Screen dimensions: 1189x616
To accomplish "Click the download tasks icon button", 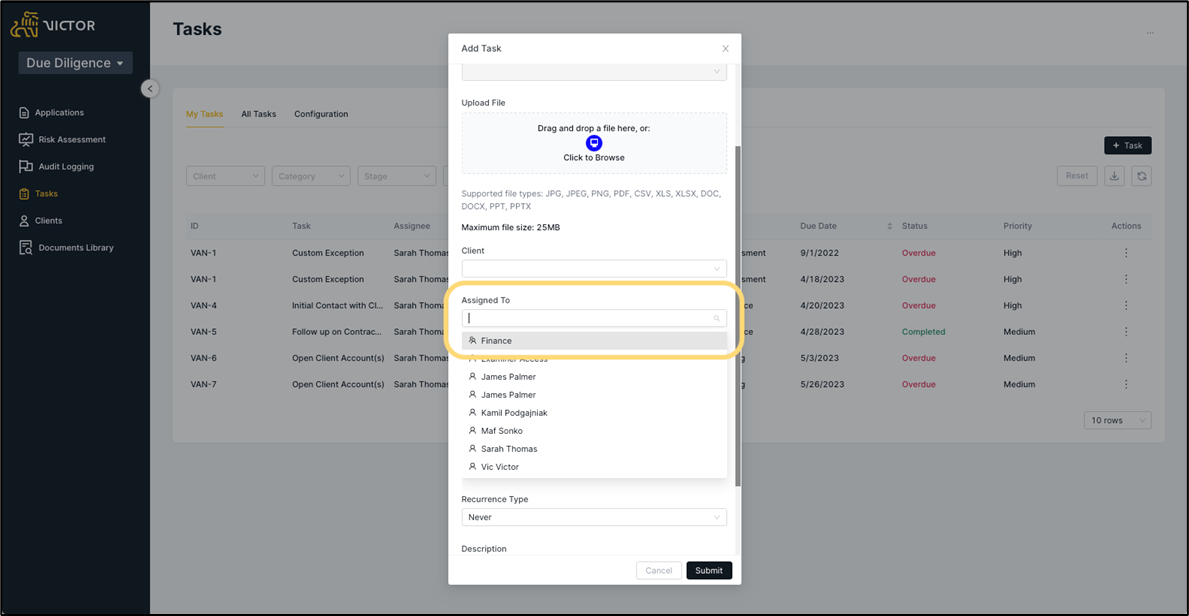I will [1114, 176].
